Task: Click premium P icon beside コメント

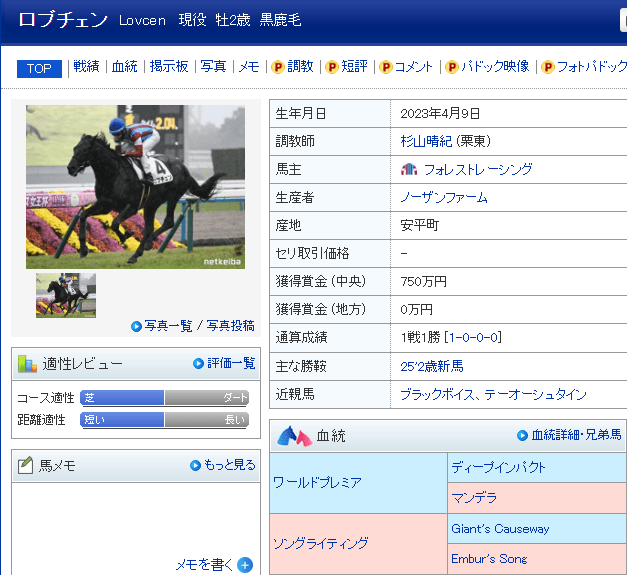Action: click(x=385, y=67)
